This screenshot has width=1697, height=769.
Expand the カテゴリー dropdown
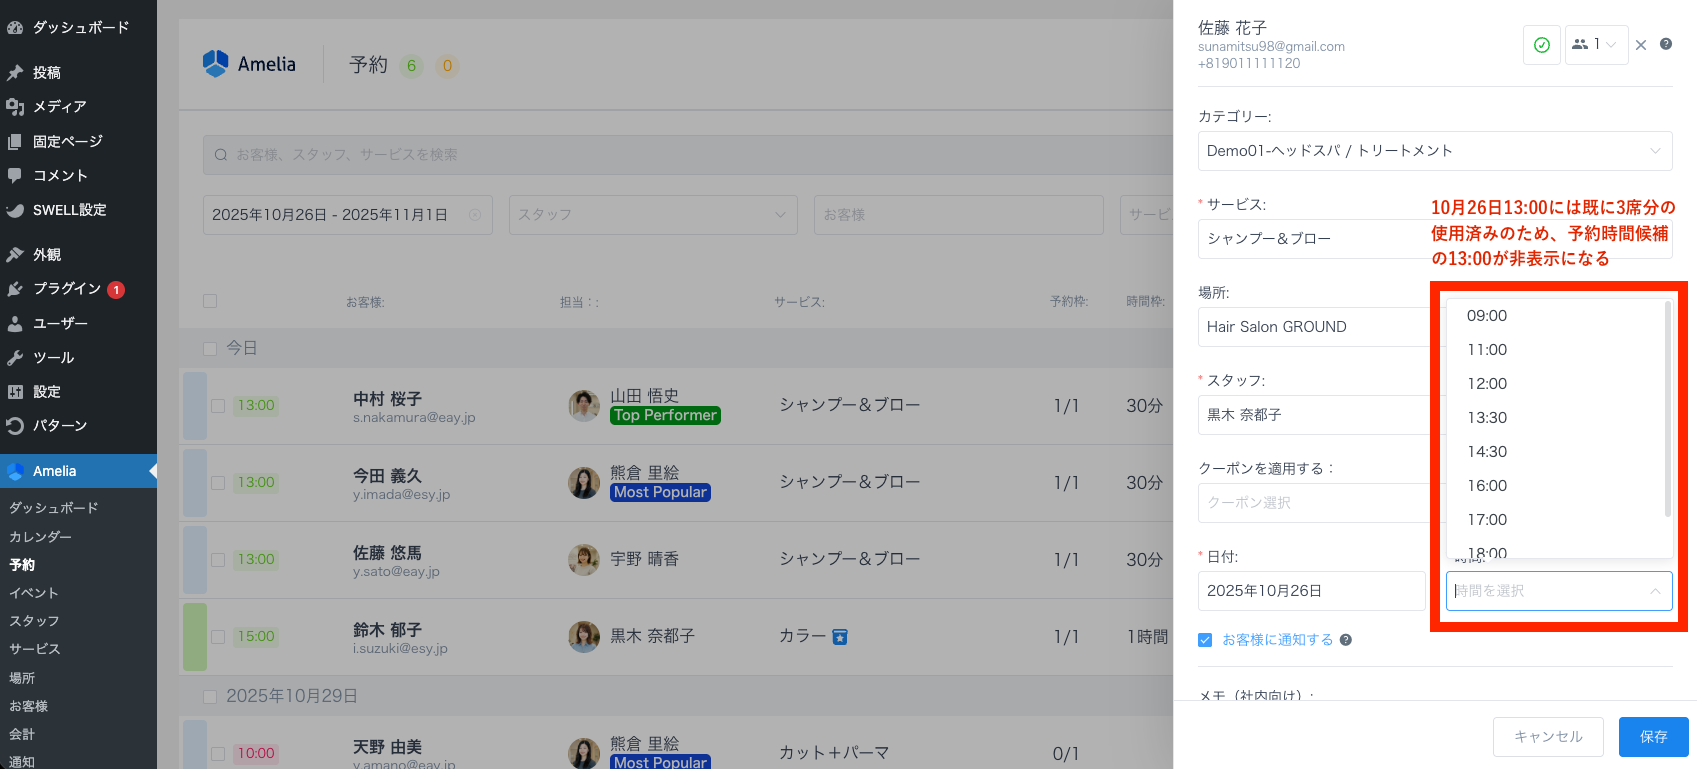pyautogui.click(x=1434, y=151)
